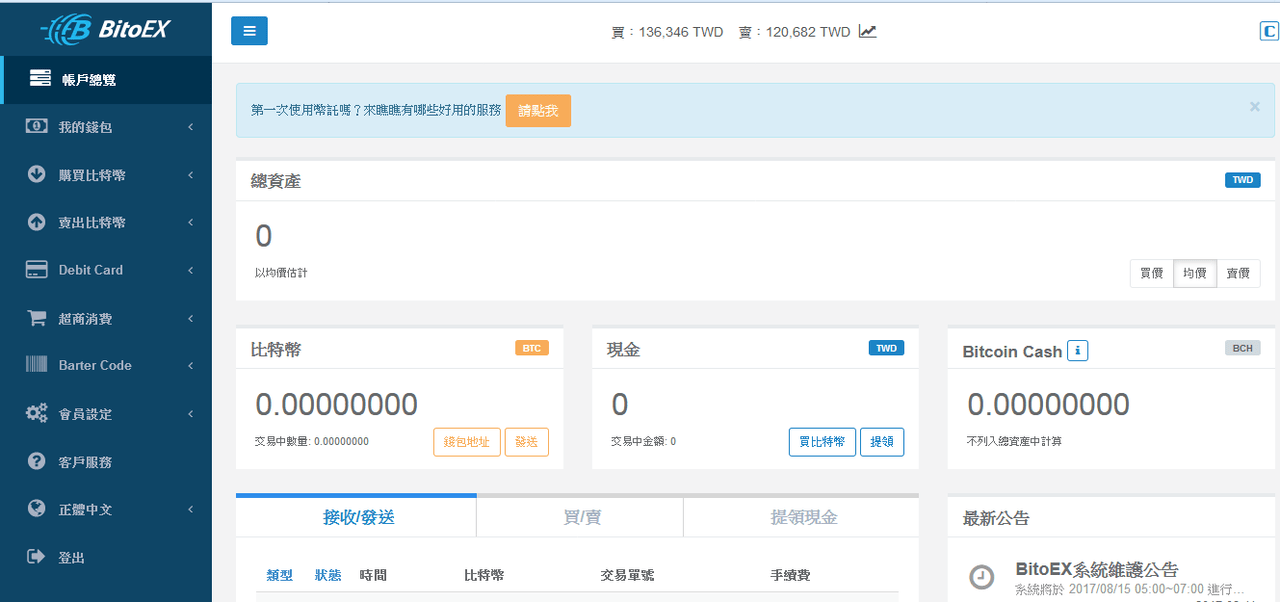
Task: Sort by the 類型 column header
Action: pos(279,575)
